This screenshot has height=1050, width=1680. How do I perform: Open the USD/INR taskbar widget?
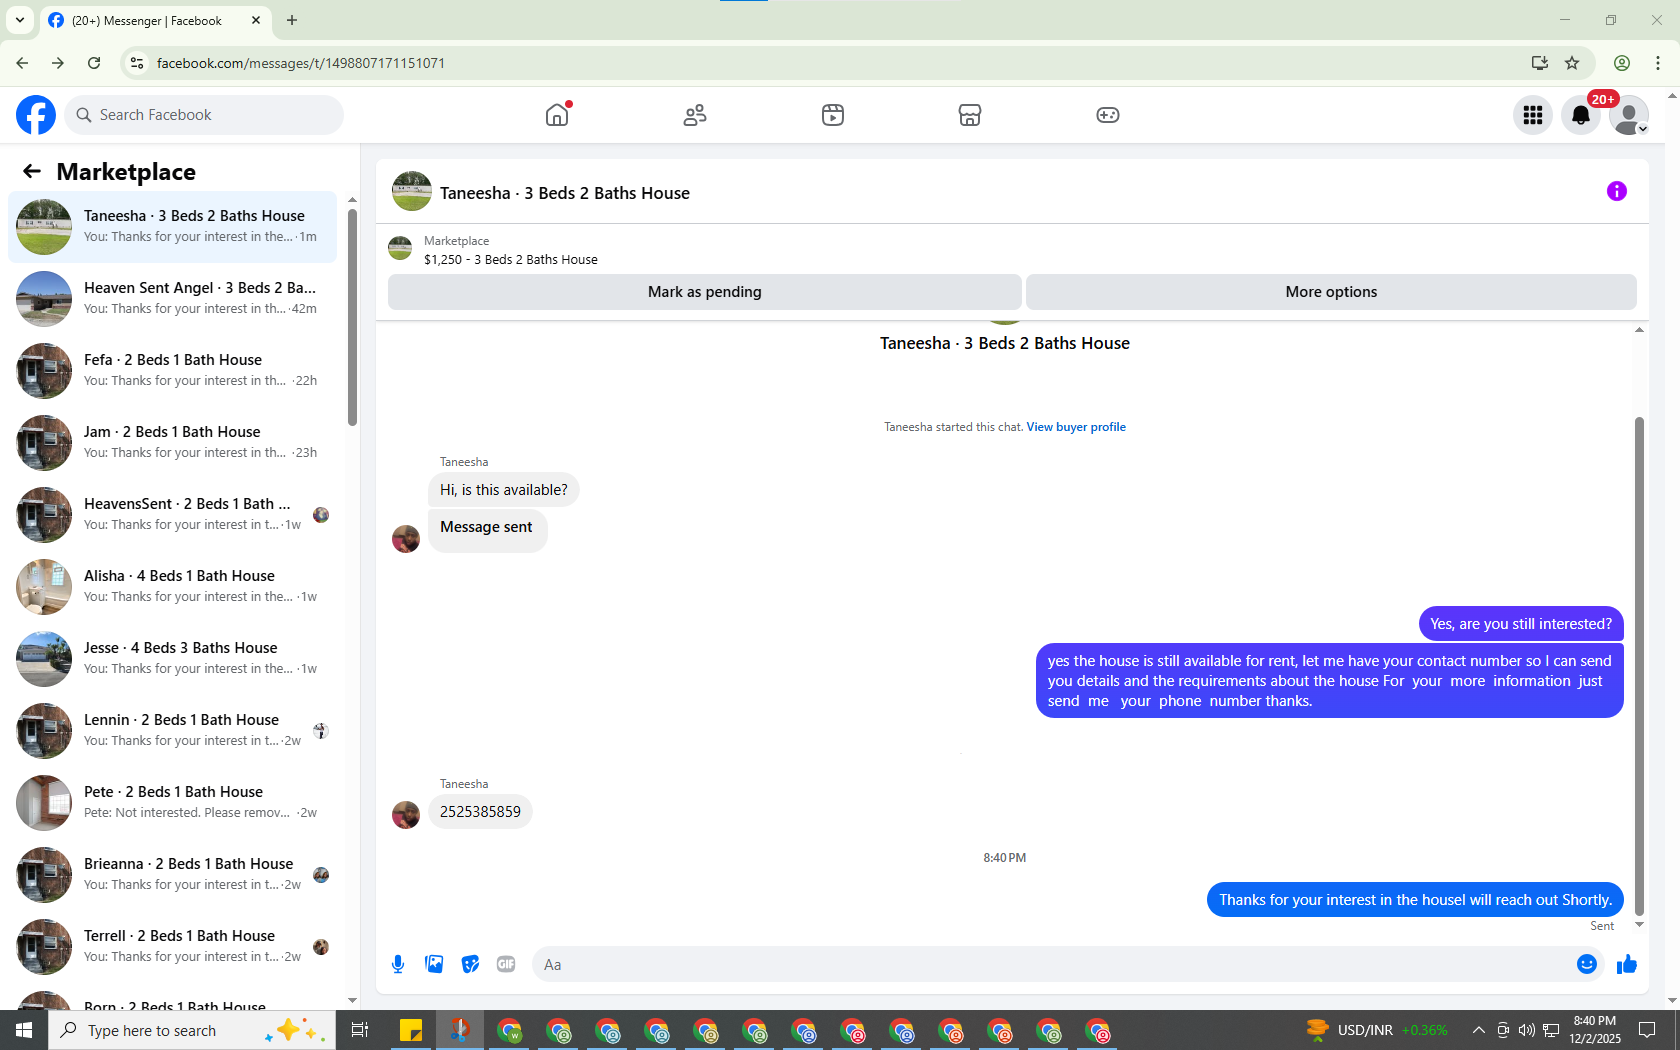pyautogui.click(x=1377, y=1030)
